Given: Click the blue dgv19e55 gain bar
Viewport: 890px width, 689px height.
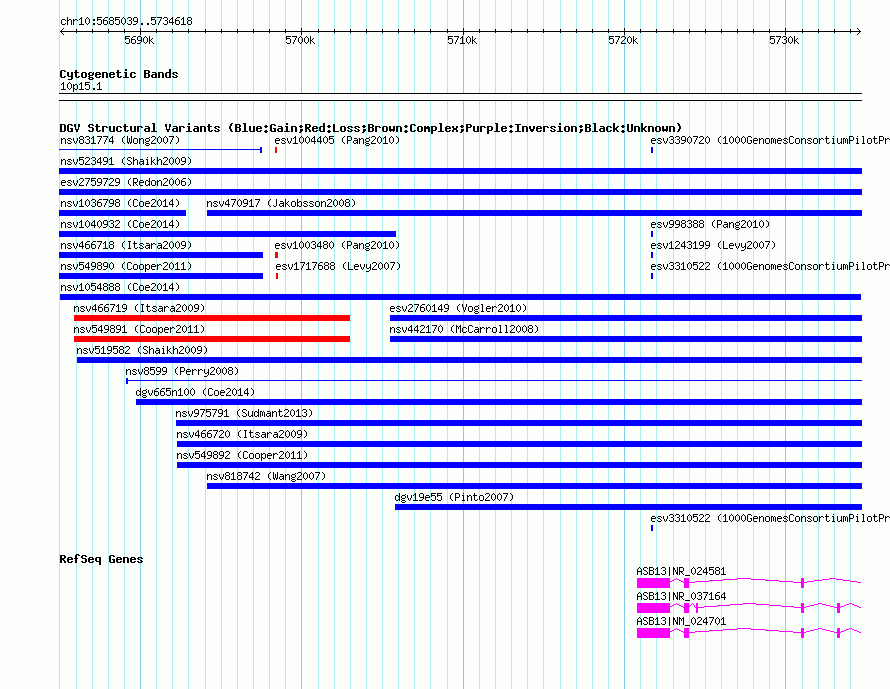Looking at the screenshot, I should pyautogui.click(x=628, y=507).
